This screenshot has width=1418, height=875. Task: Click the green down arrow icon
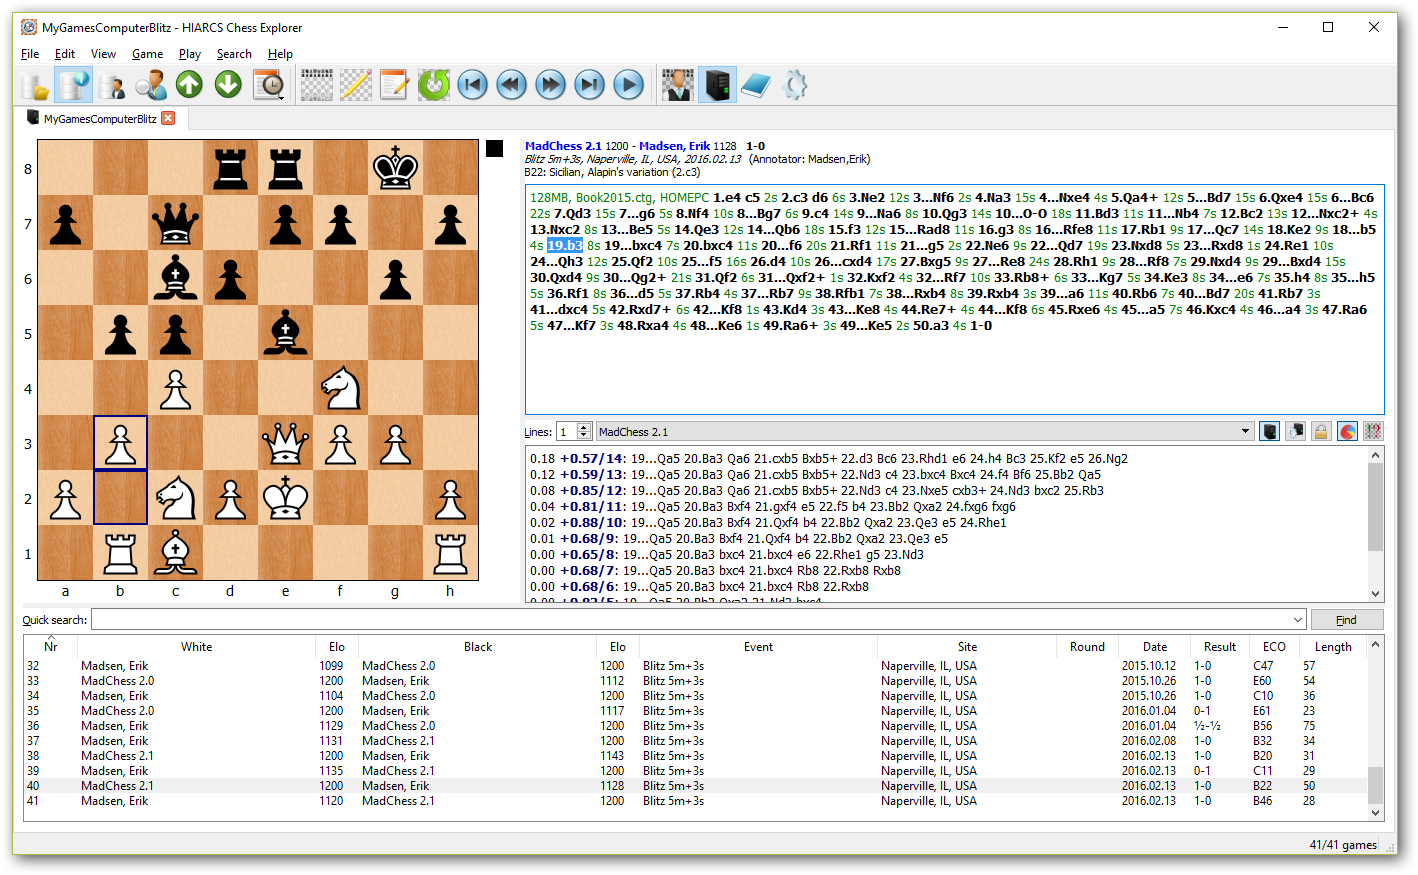[228, 85]
